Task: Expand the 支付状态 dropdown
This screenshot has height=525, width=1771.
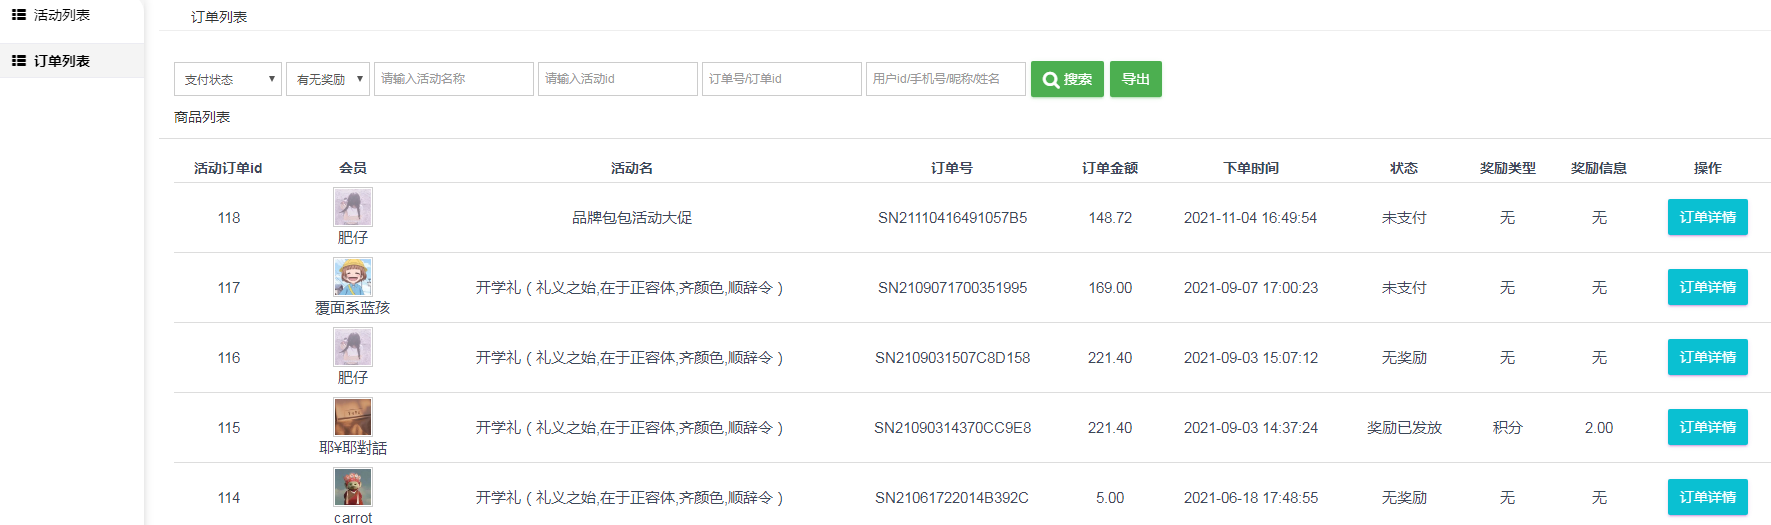Action: tap(228, 79)
